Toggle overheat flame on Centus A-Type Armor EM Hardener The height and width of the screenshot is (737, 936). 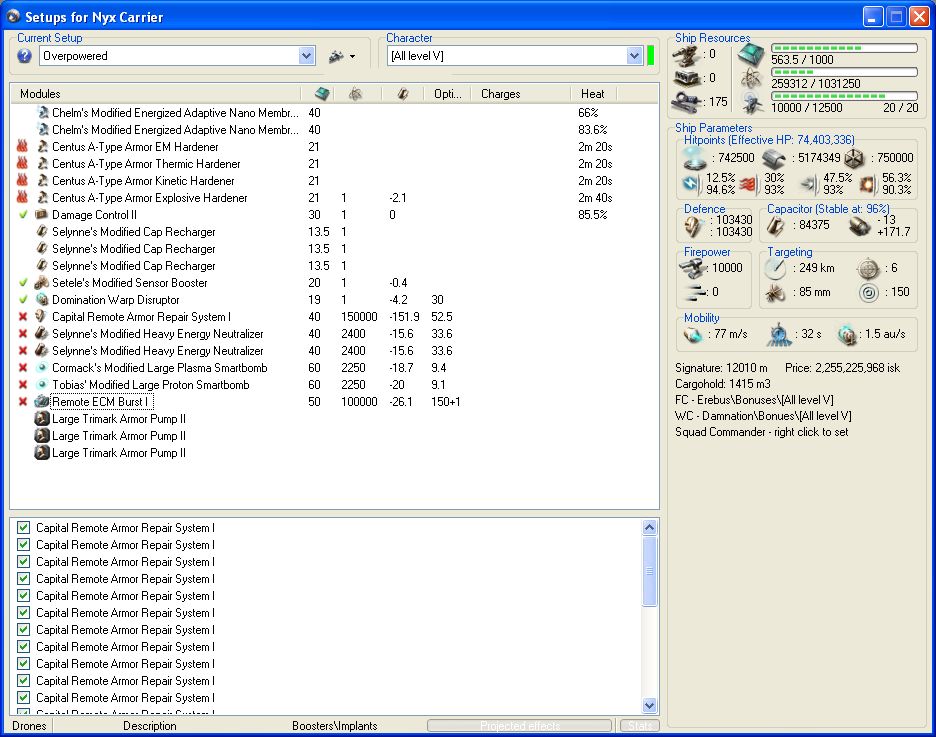(23, 147)
